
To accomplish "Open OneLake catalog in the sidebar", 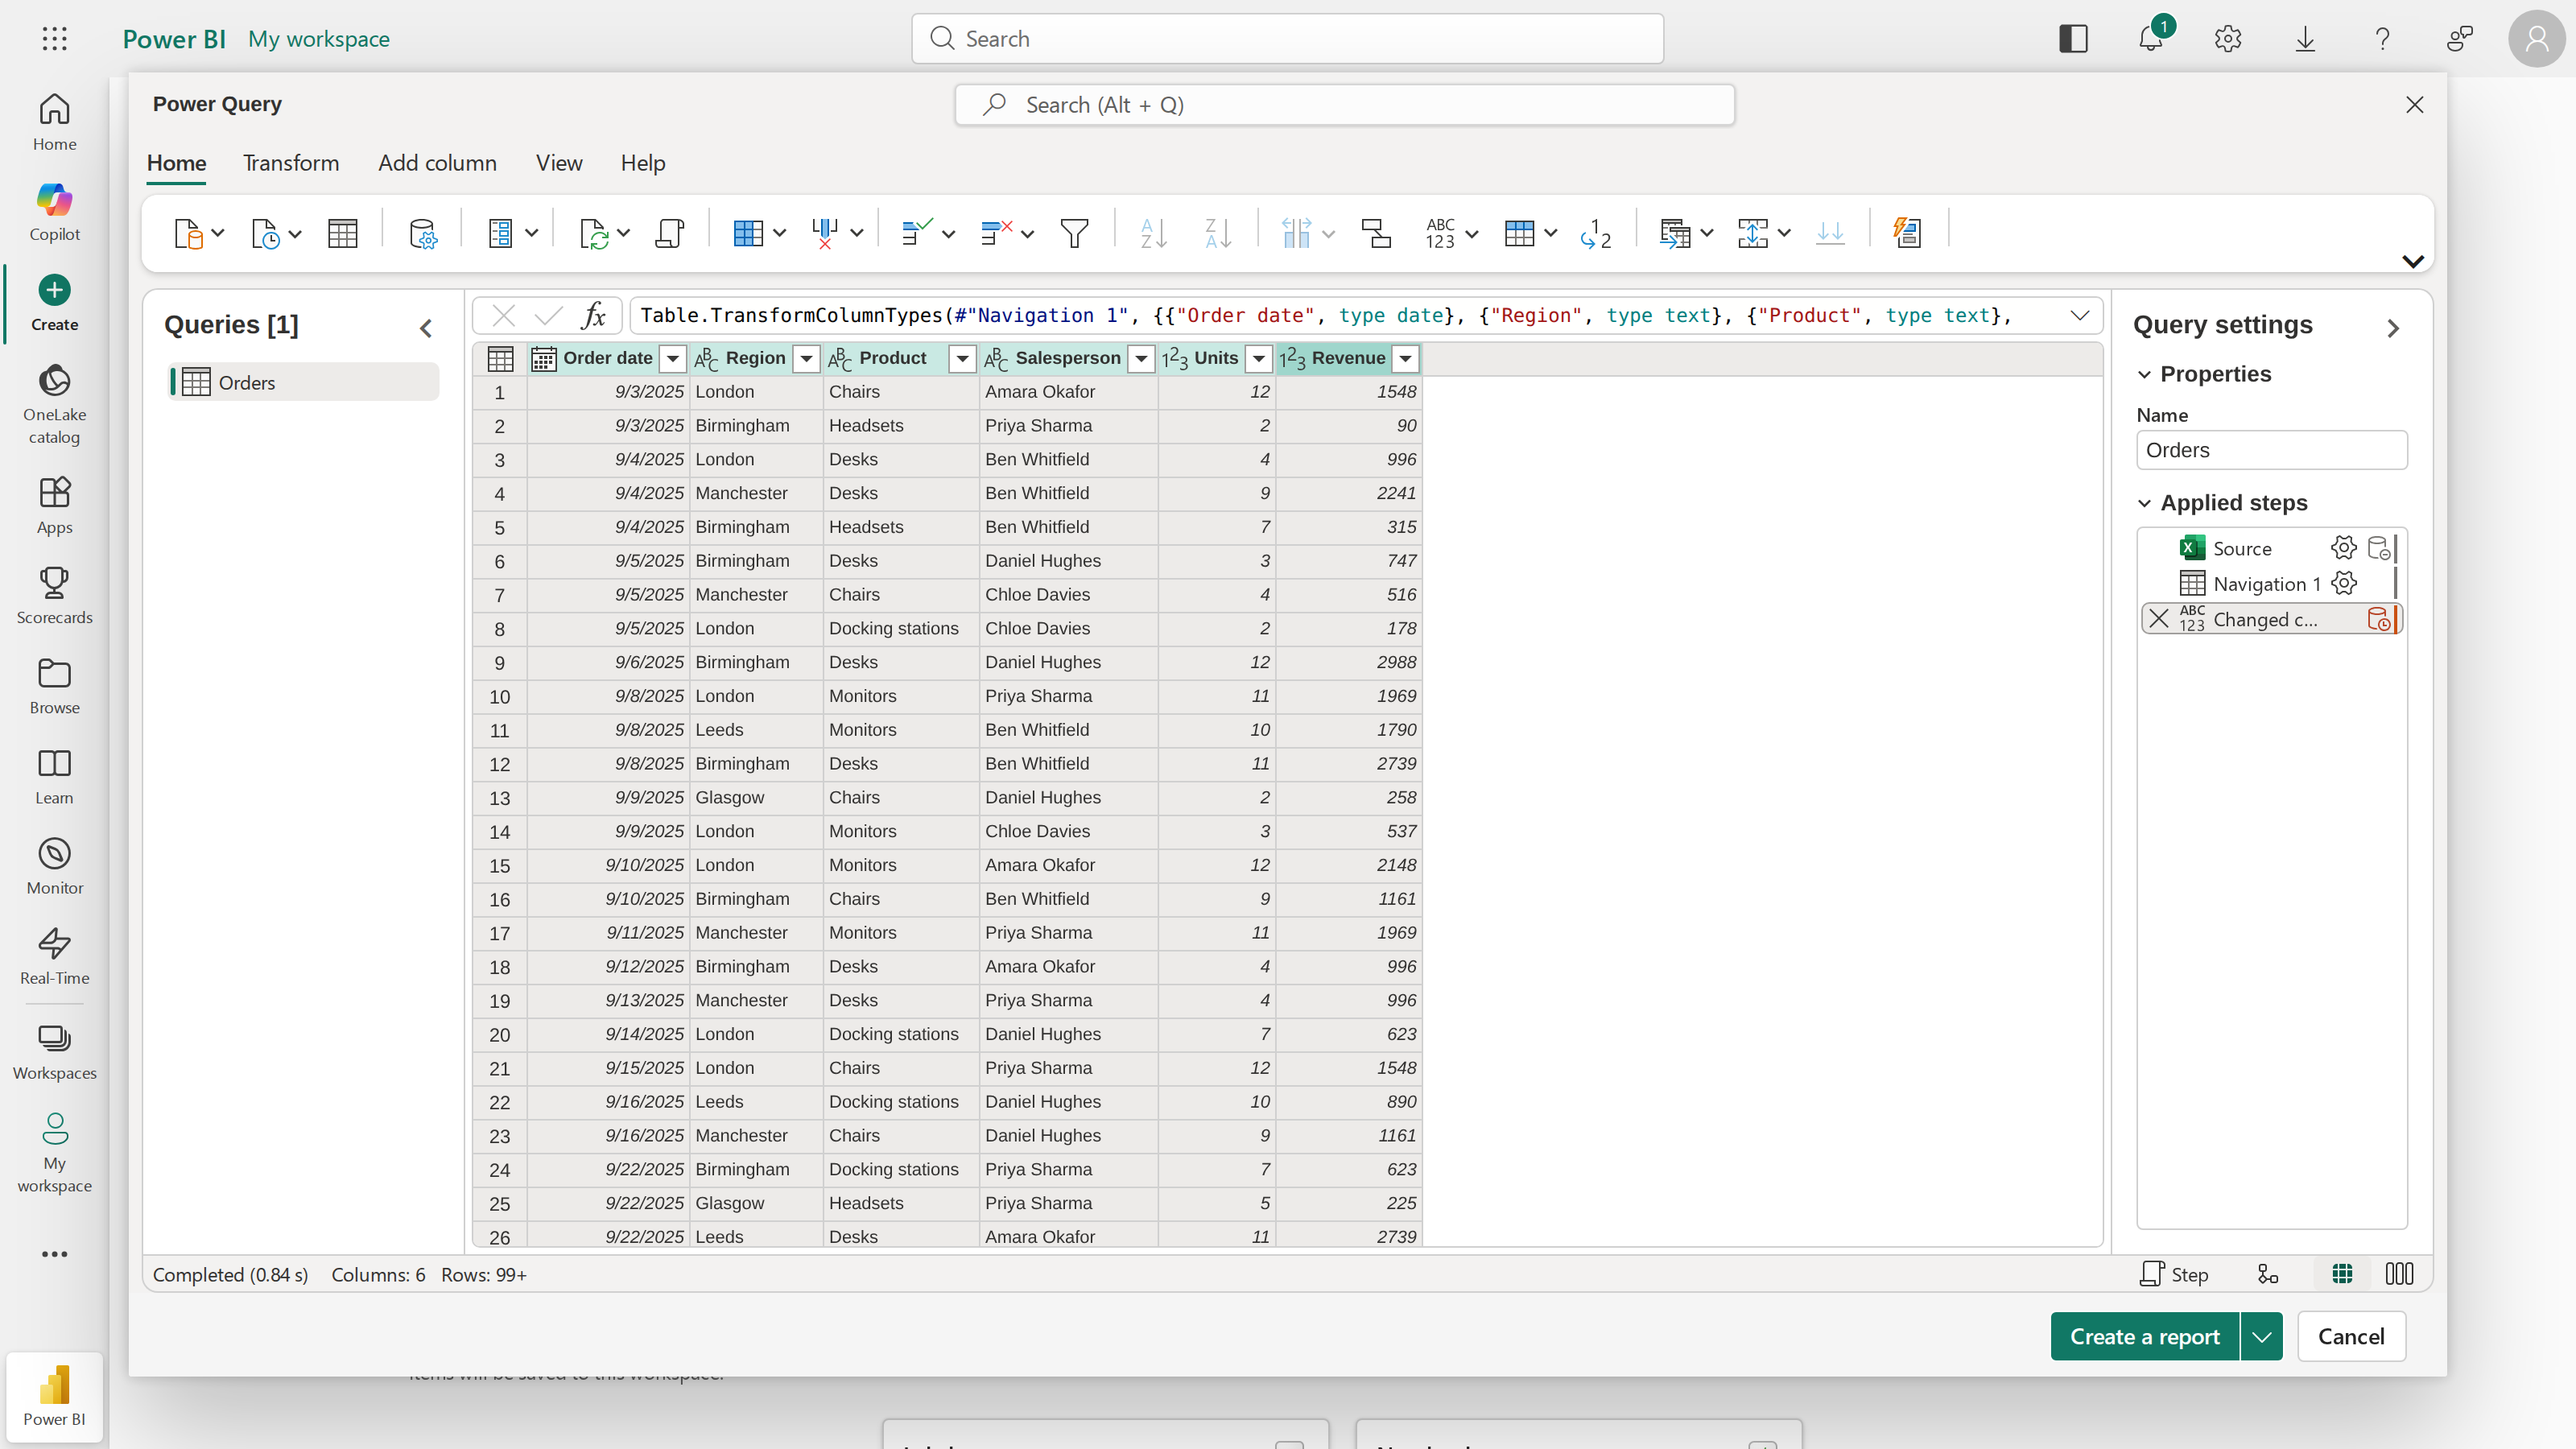I will [54, 403].
